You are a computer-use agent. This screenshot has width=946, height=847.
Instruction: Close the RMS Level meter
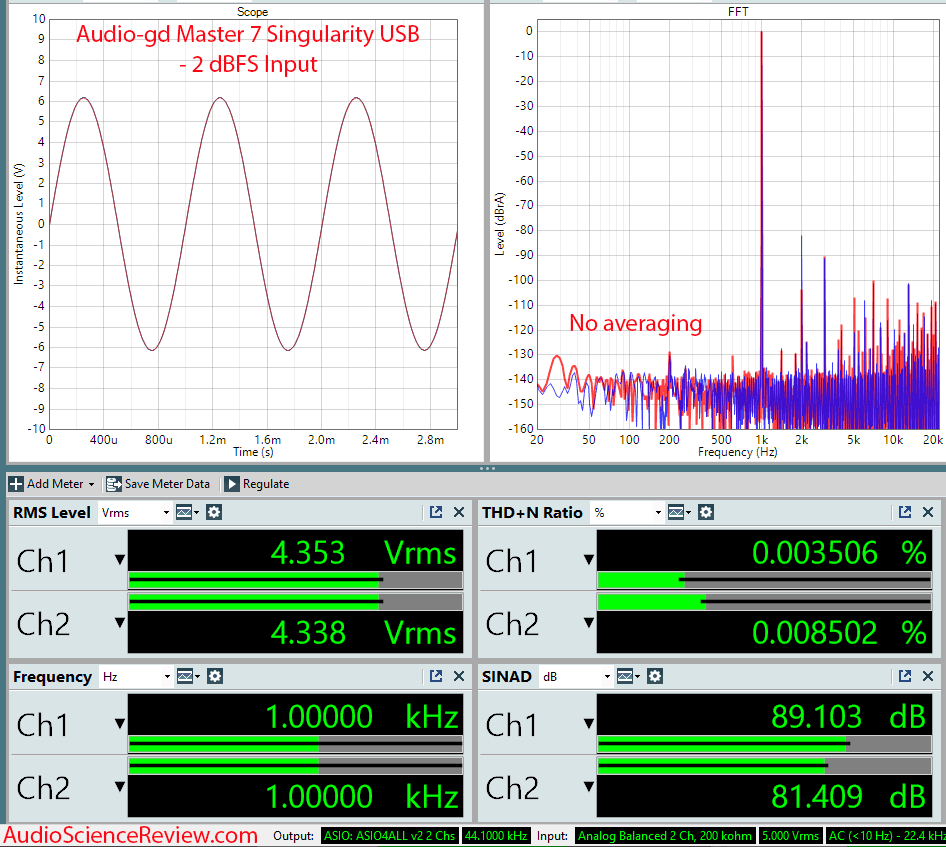[x=459, y=512]
